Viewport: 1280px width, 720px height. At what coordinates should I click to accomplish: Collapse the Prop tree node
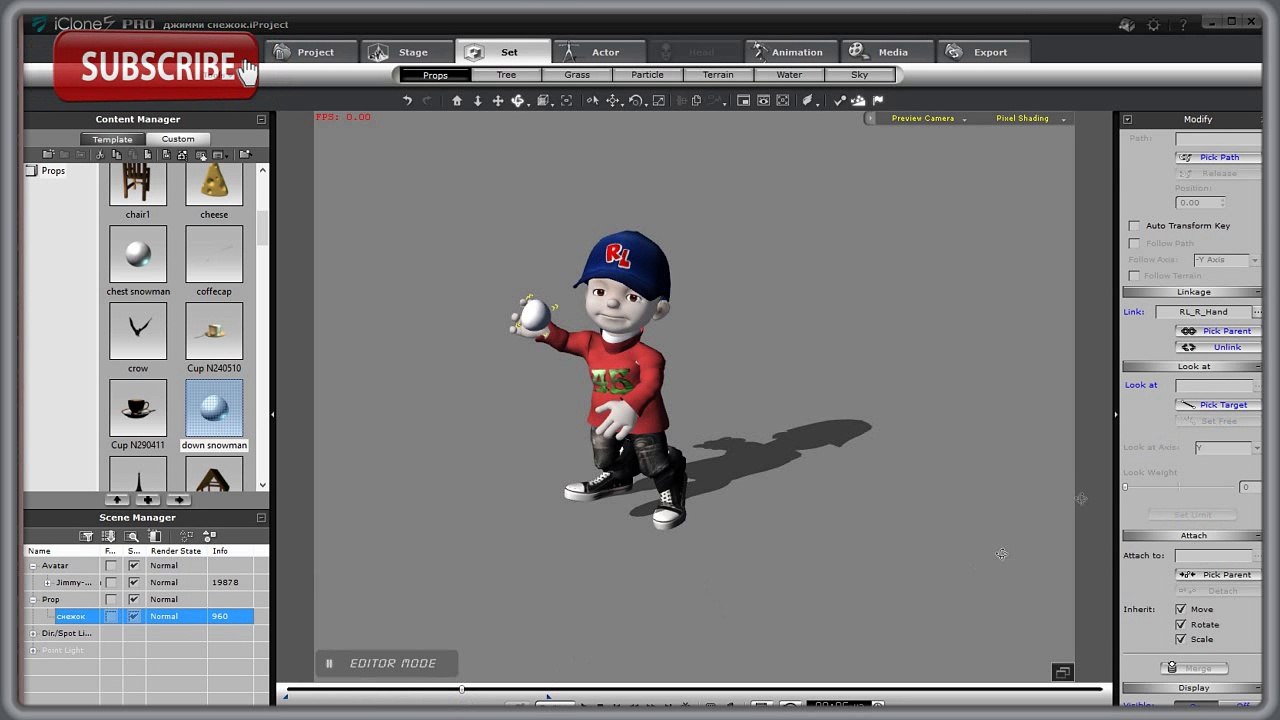click(x=33, y=600)
